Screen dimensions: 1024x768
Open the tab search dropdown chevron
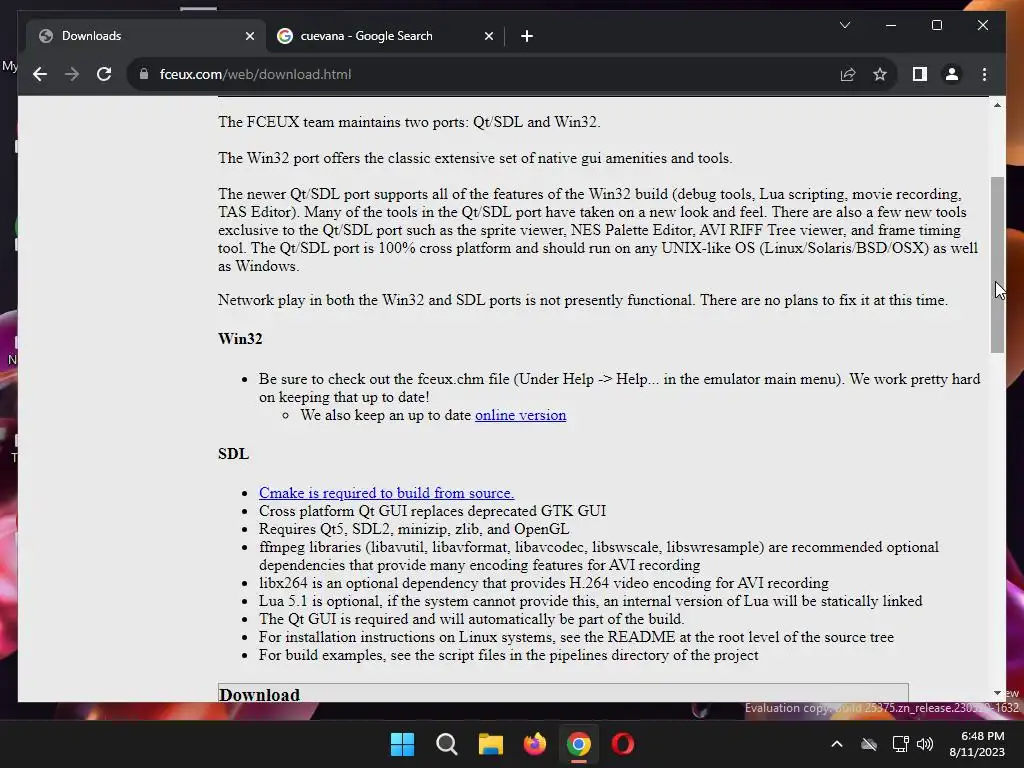tap(845, 25)
